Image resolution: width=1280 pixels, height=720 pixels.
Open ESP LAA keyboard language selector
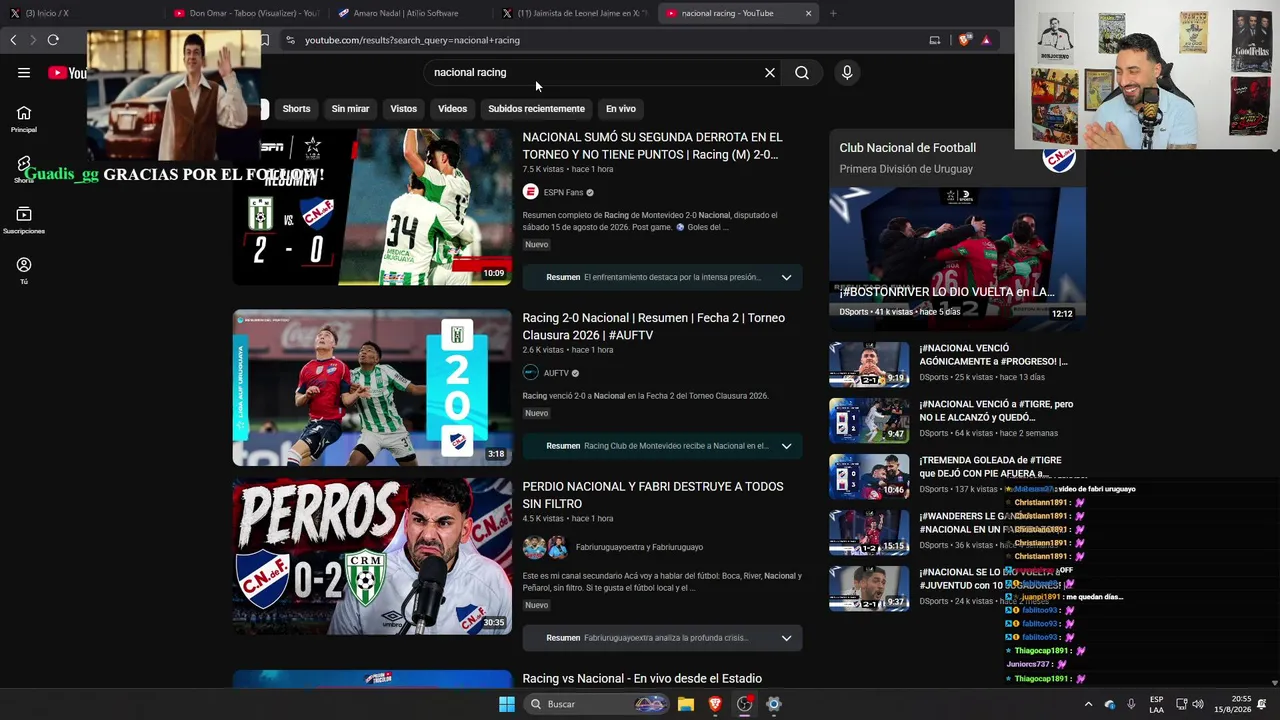[1156, 704]
